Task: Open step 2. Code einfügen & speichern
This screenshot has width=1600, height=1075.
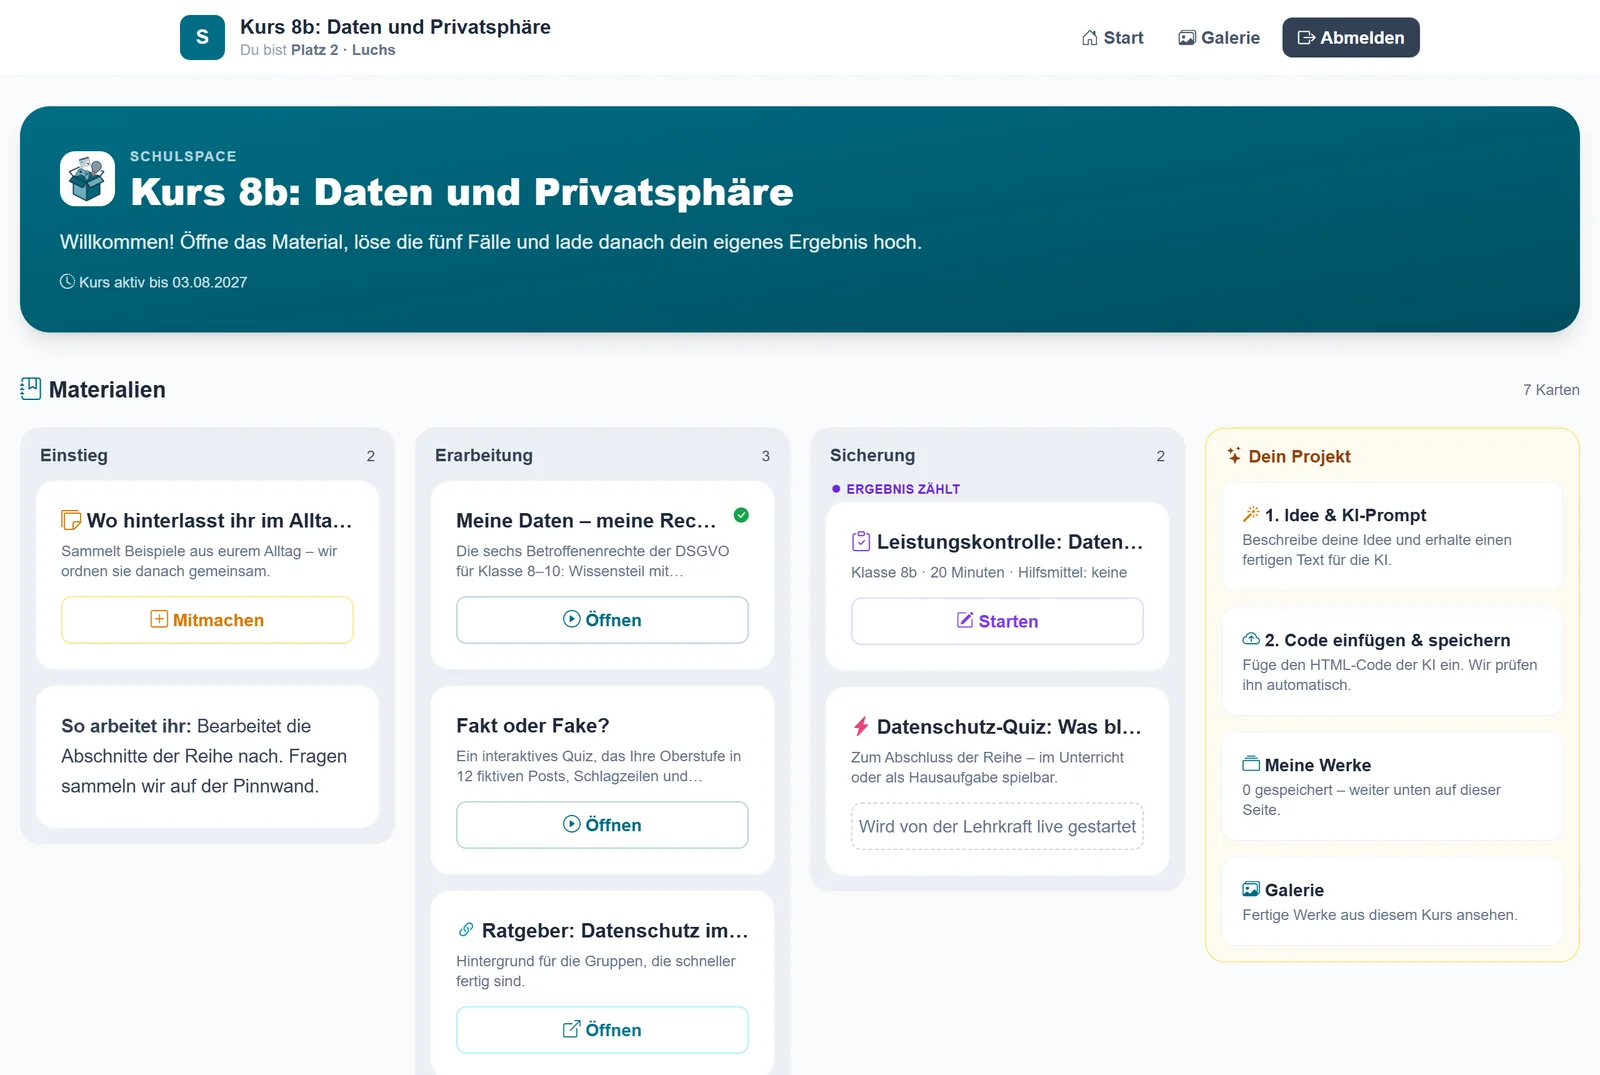Action: click(x=1392, y=662)
